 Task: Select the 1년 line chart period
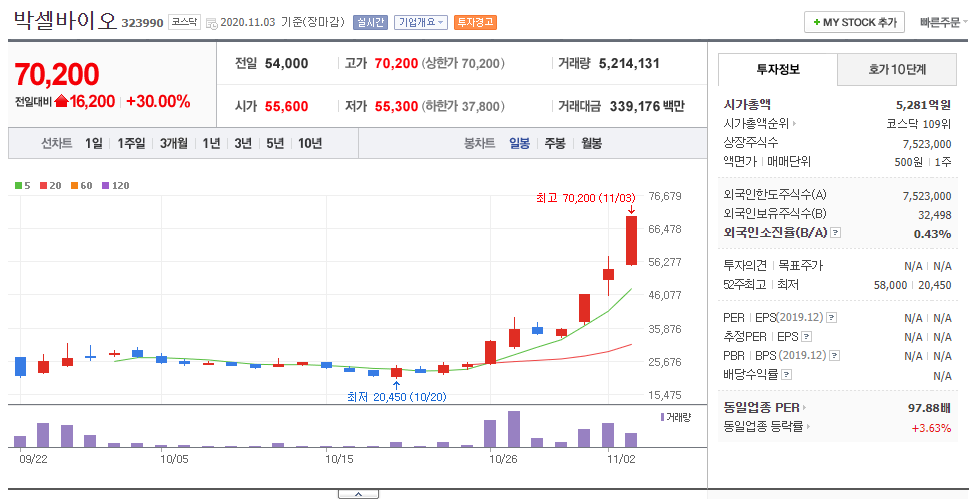click(211, 144)
